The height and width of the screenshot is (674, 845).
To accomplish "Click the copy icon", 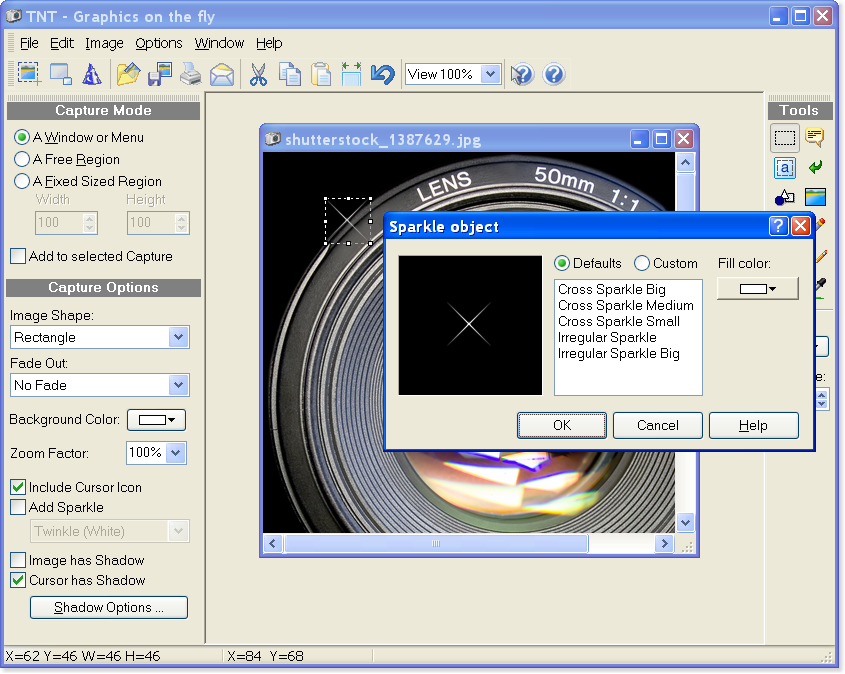I will point(290,74).
